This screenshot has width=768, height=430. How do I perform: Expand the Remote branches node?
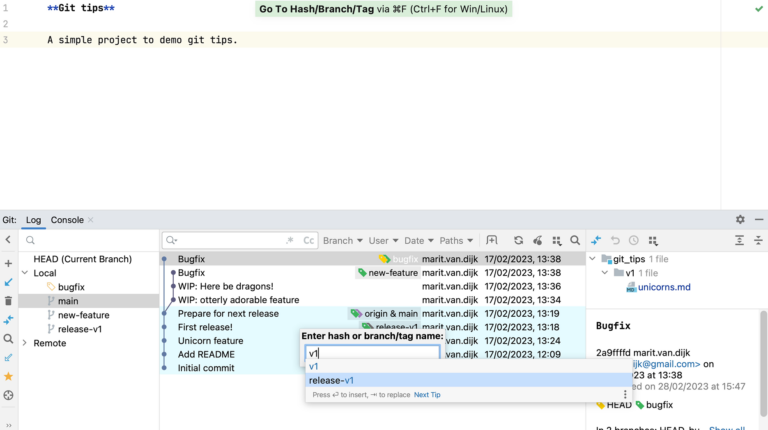[25, 343]
